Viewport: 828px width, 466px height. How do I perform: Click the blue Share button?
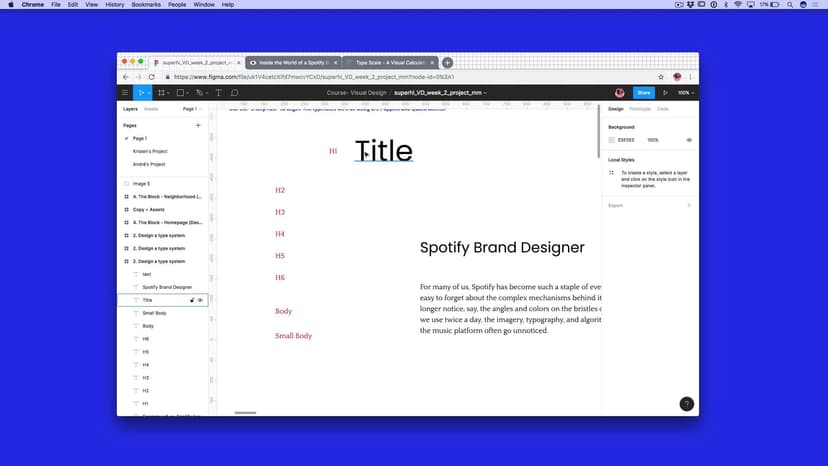(643, 92)
